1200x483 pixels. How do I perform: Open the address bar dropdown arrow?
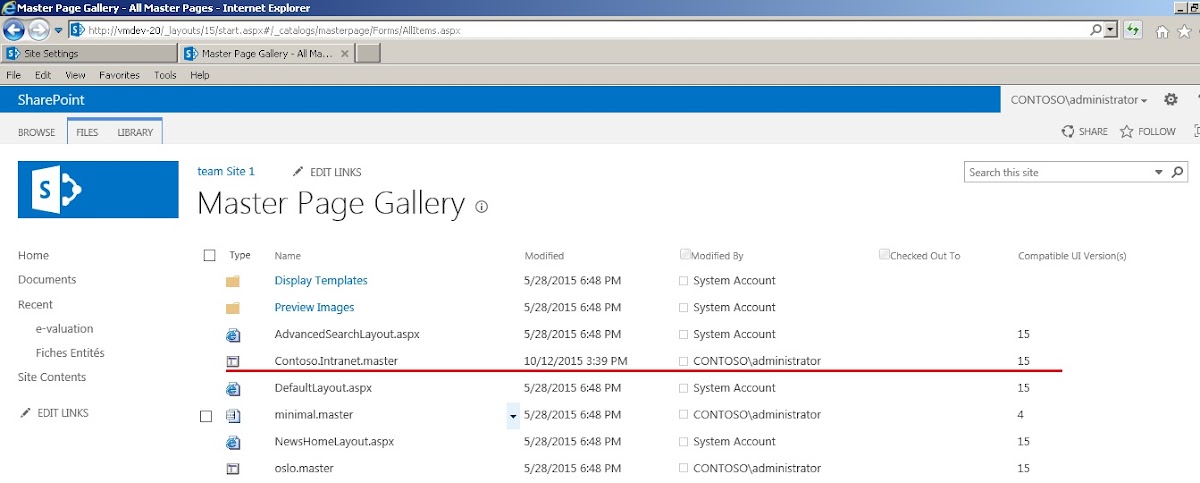coord(1111,30)
